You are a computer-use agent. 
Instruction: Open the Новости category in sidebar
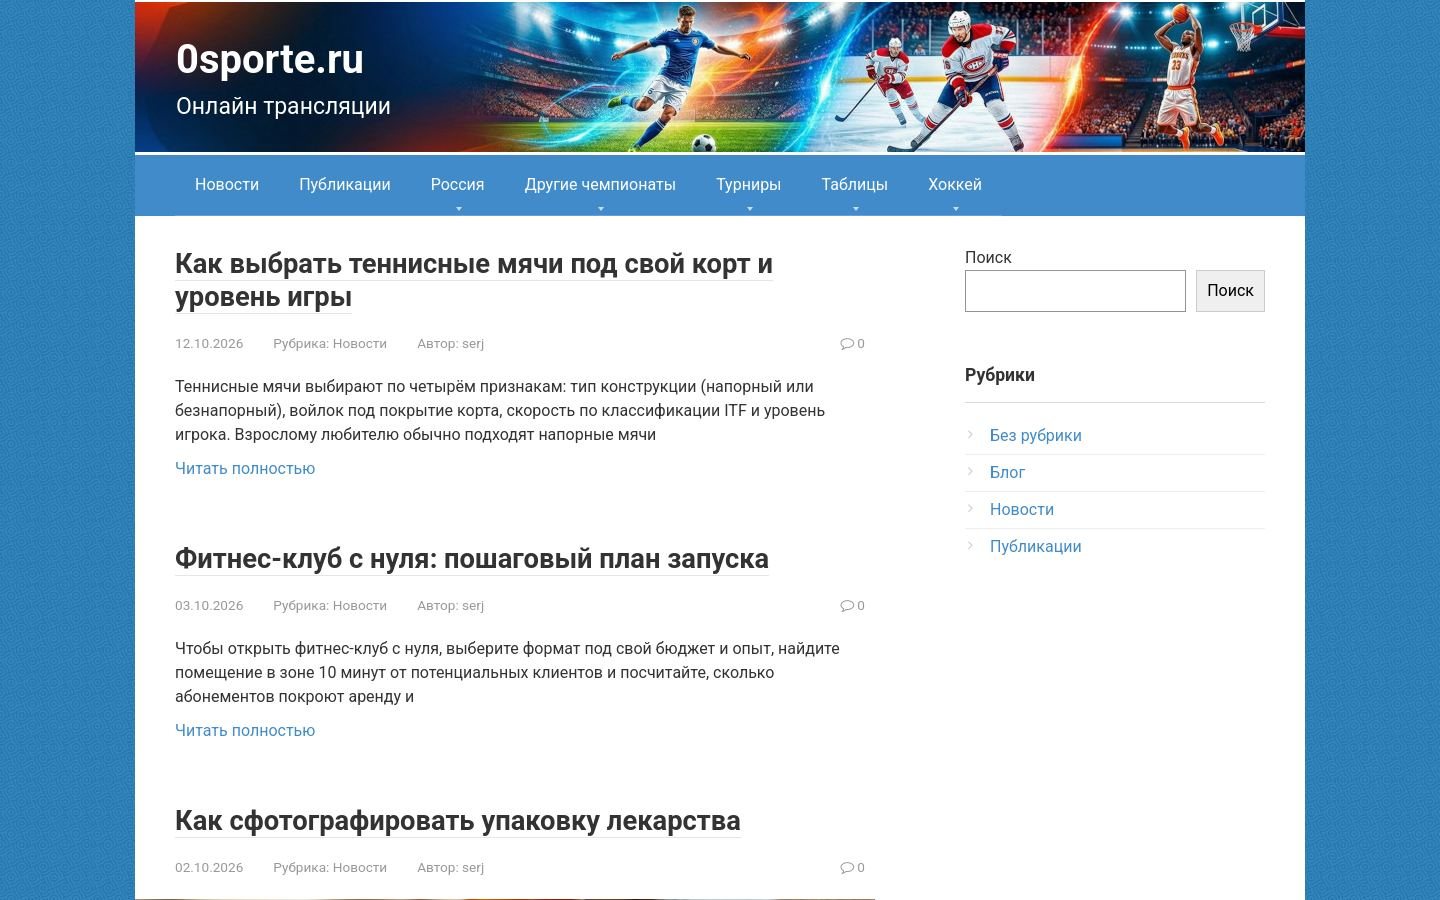1022,509
